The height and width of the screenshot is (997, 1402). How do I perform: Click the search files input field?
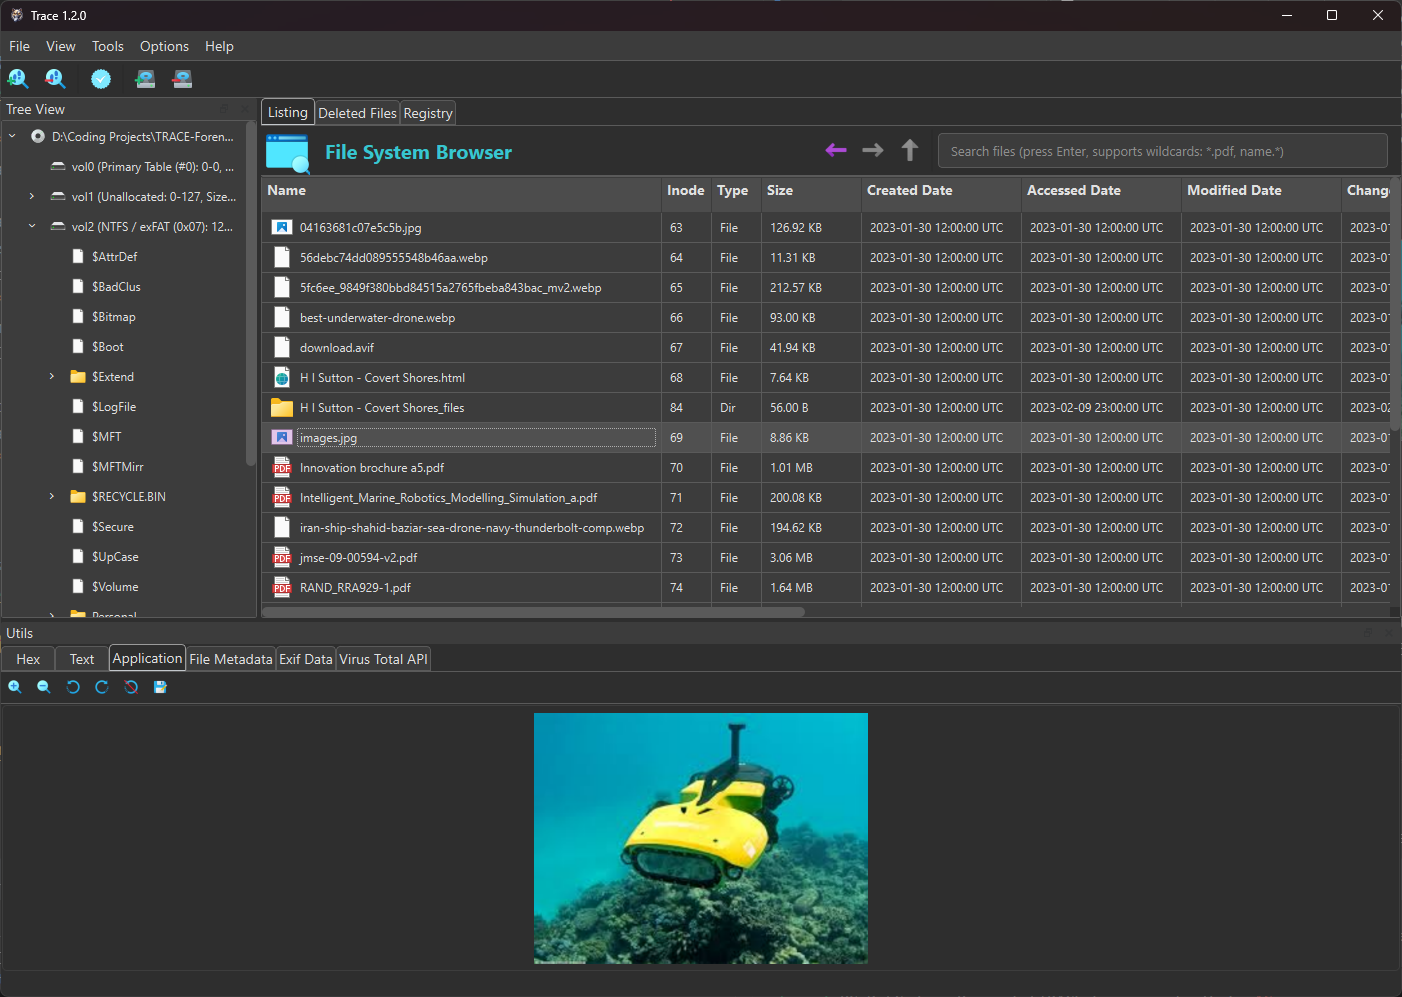pos(1162,151)
